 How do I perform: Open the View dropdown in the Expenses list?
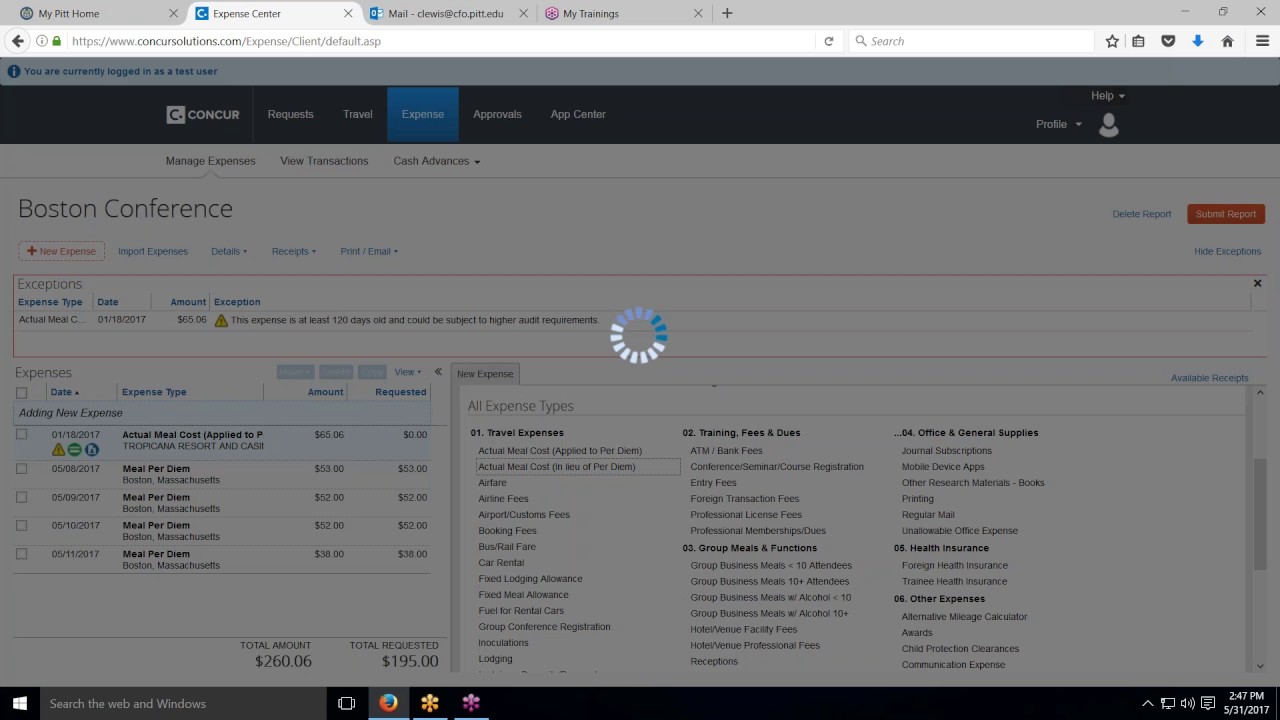[407, 372]
